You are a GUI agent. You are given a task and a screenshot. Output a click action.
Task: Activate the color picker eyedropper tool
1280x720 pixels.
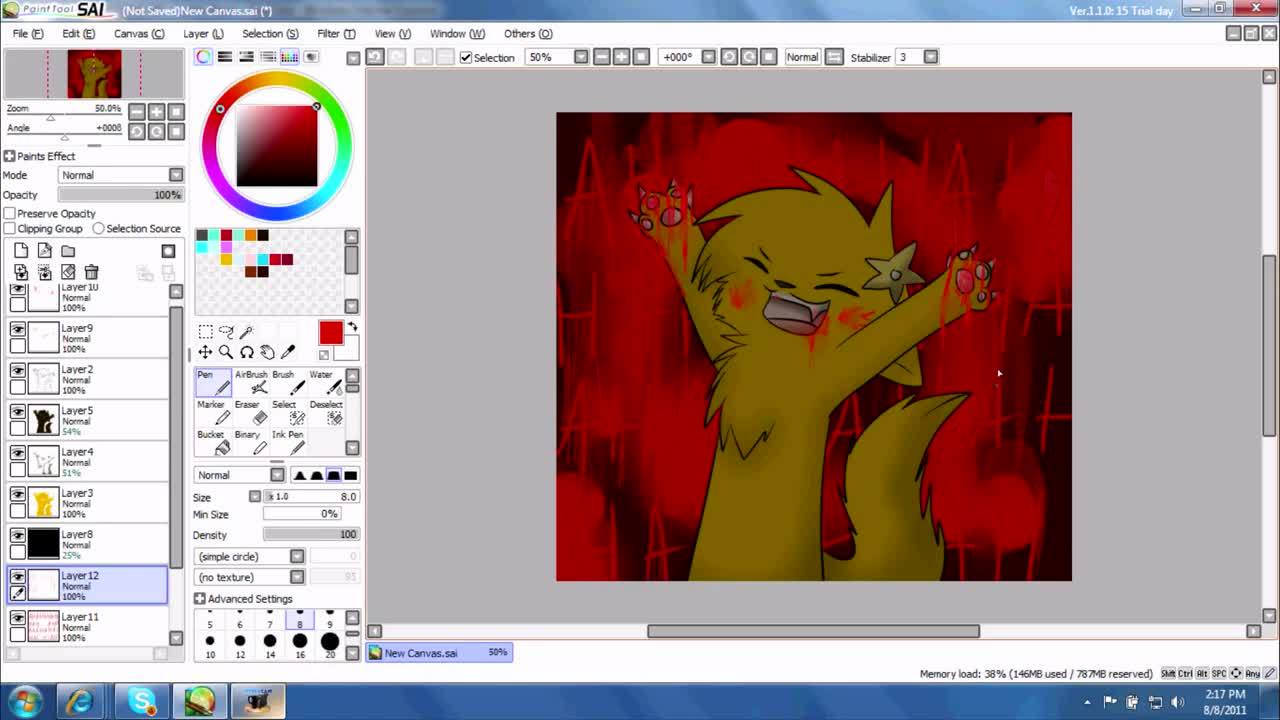click(288, 352)
